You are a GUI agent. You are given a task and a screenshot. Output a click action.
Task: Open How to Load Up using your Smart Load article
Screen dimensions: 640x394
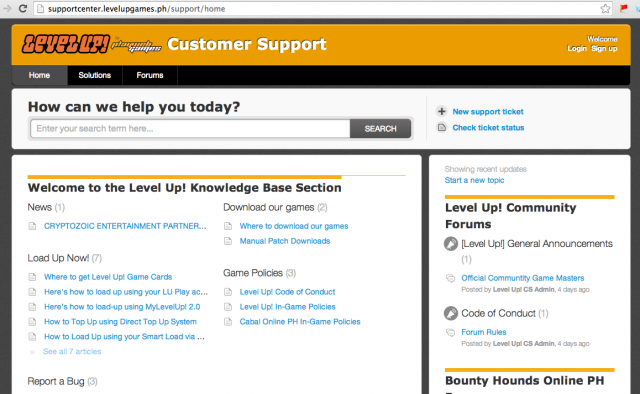(x=124, y=336)
